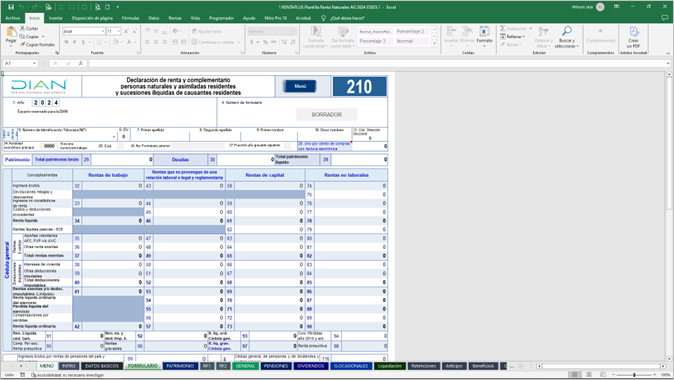The width and height of the screenshot is (674, 380).
Task: Click the BORRADOR button
Action: point(326,114)
